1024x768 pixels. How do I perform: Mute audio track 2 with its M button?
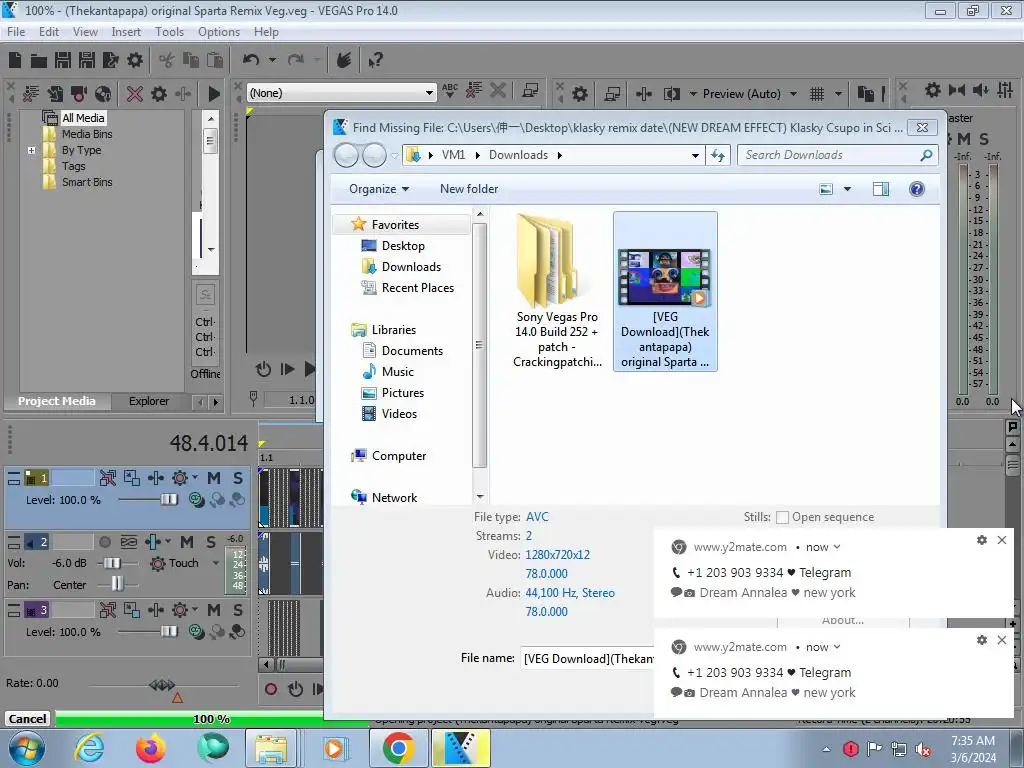(x=187, y=542)
